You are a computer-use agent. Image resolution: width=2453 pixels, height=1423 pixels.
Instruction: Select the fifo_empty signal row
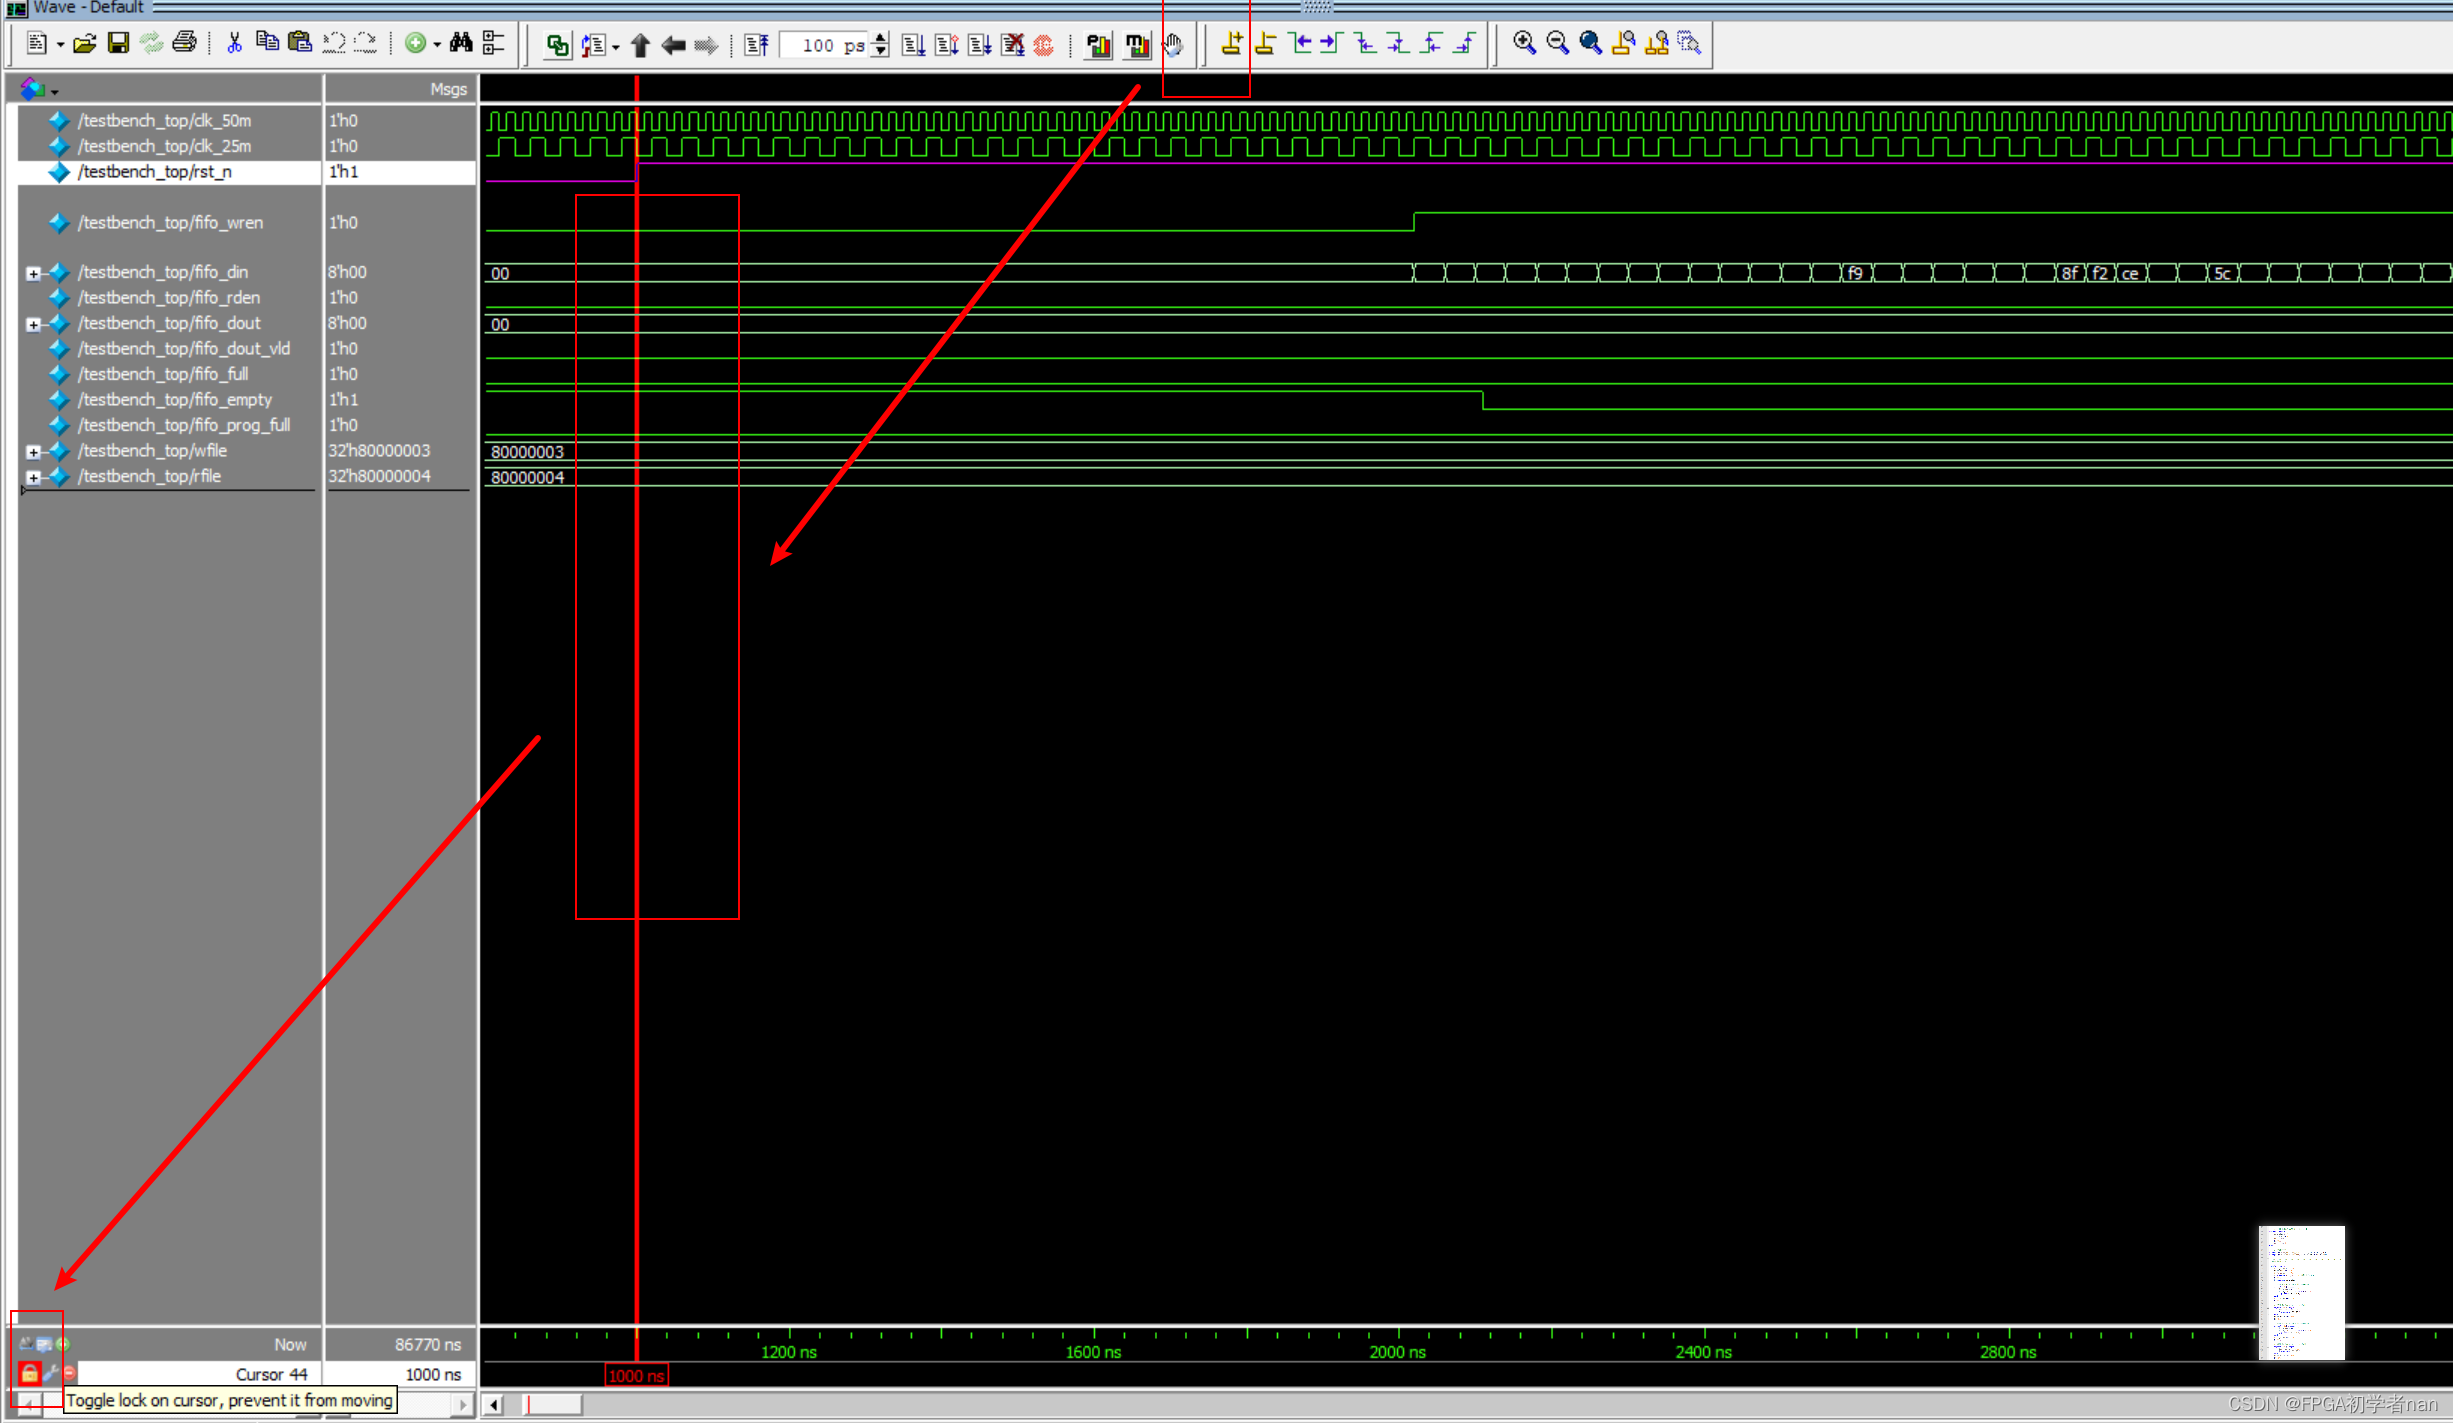[174, 399]
